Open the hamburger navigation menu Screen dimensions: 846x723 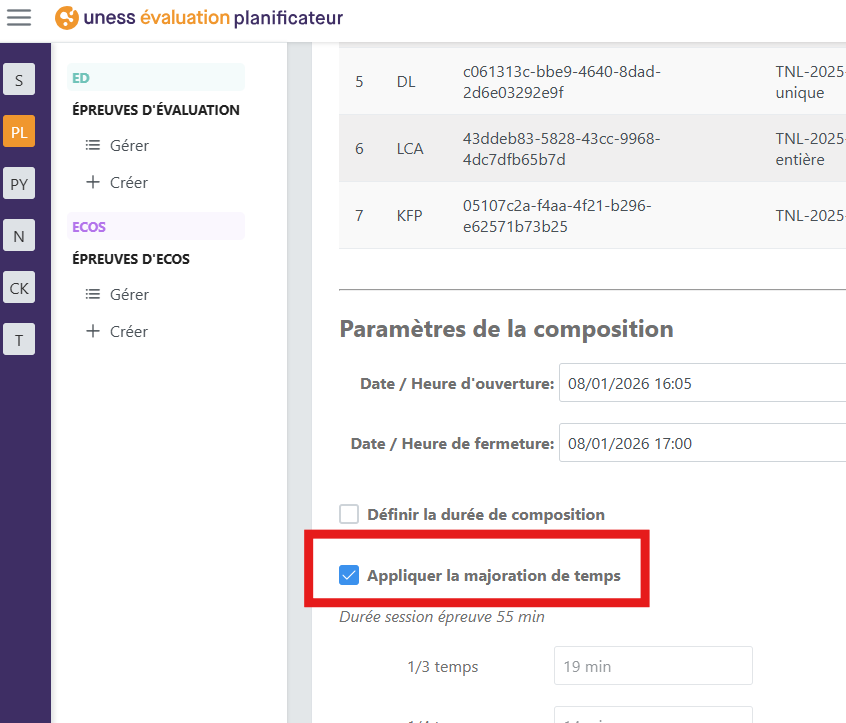tap(19, 18)
